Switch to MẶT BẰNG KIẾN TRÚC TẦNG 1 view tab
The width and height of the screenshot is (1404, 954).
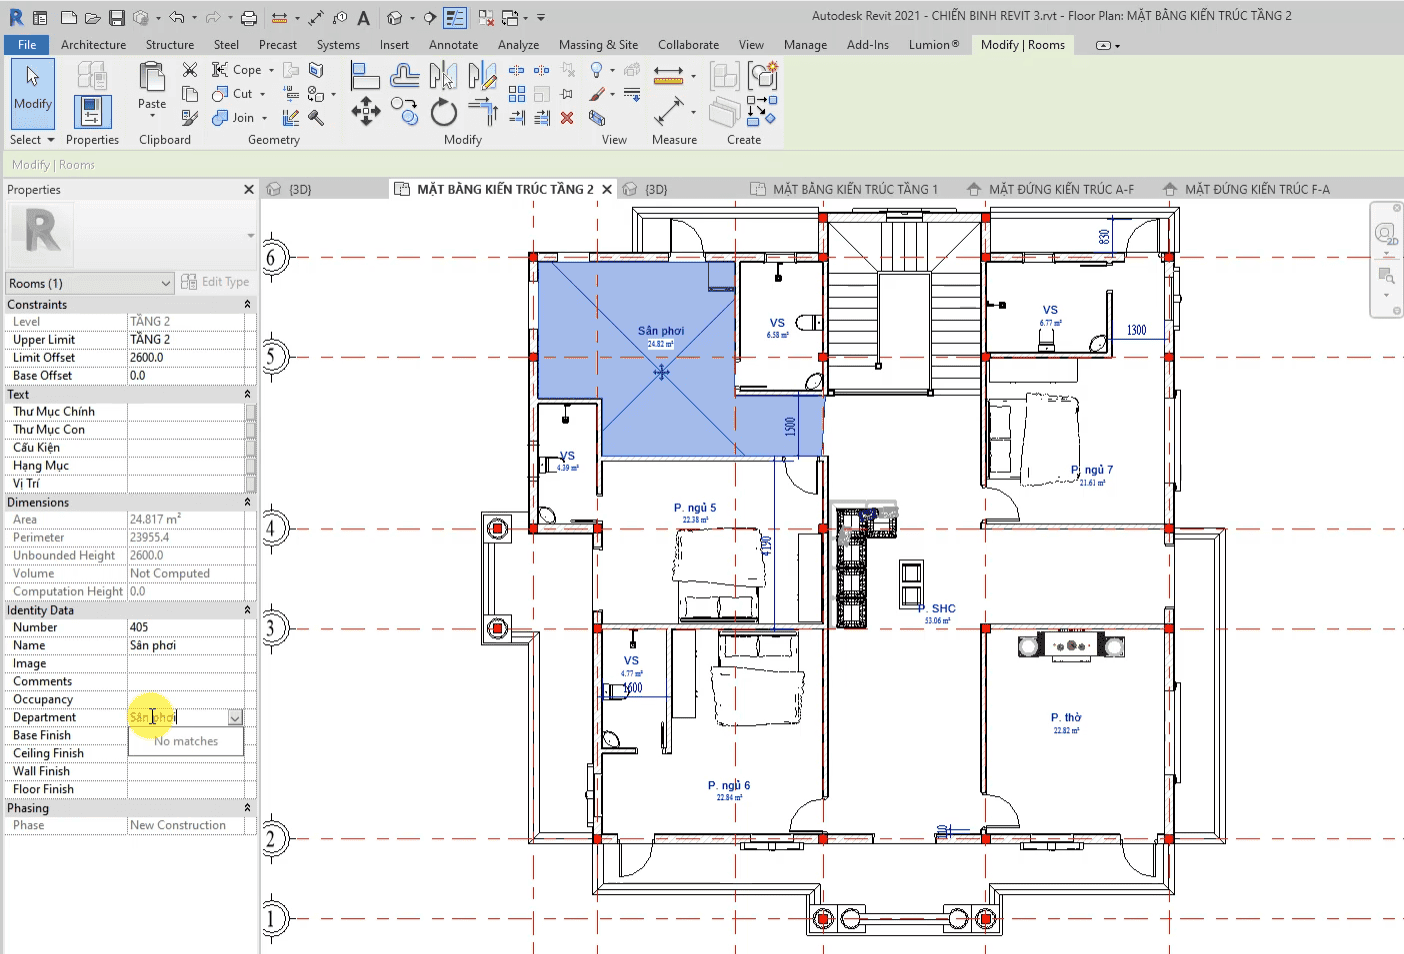854,189
